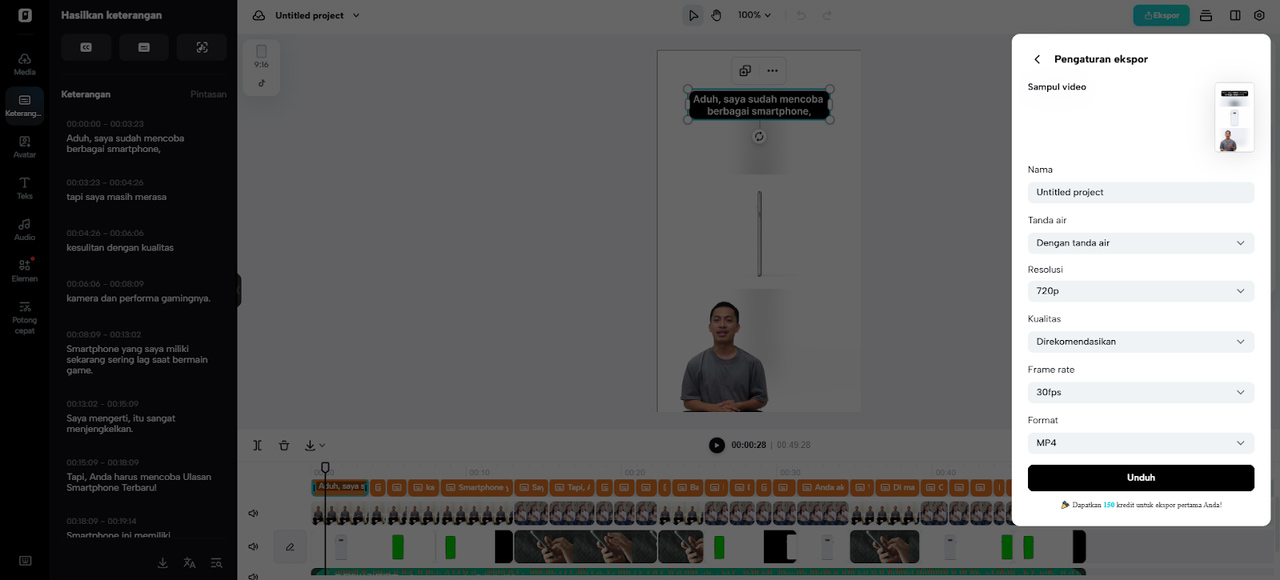
Task: Open the Resolusi 720p dropdown
Action: click(x=1140, y=291)
